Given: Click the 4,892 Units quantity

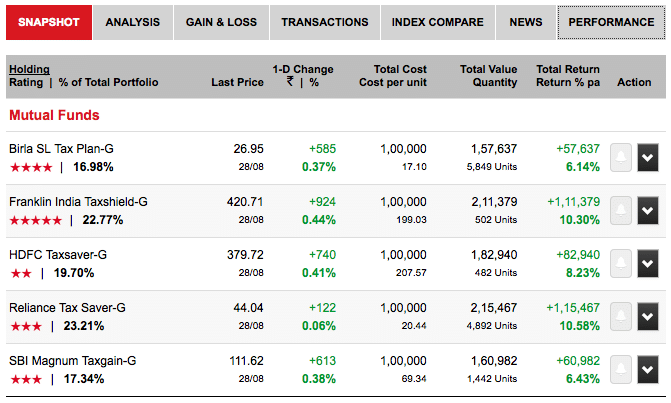Looking at the screenshot, I should (x=492, y=326).
